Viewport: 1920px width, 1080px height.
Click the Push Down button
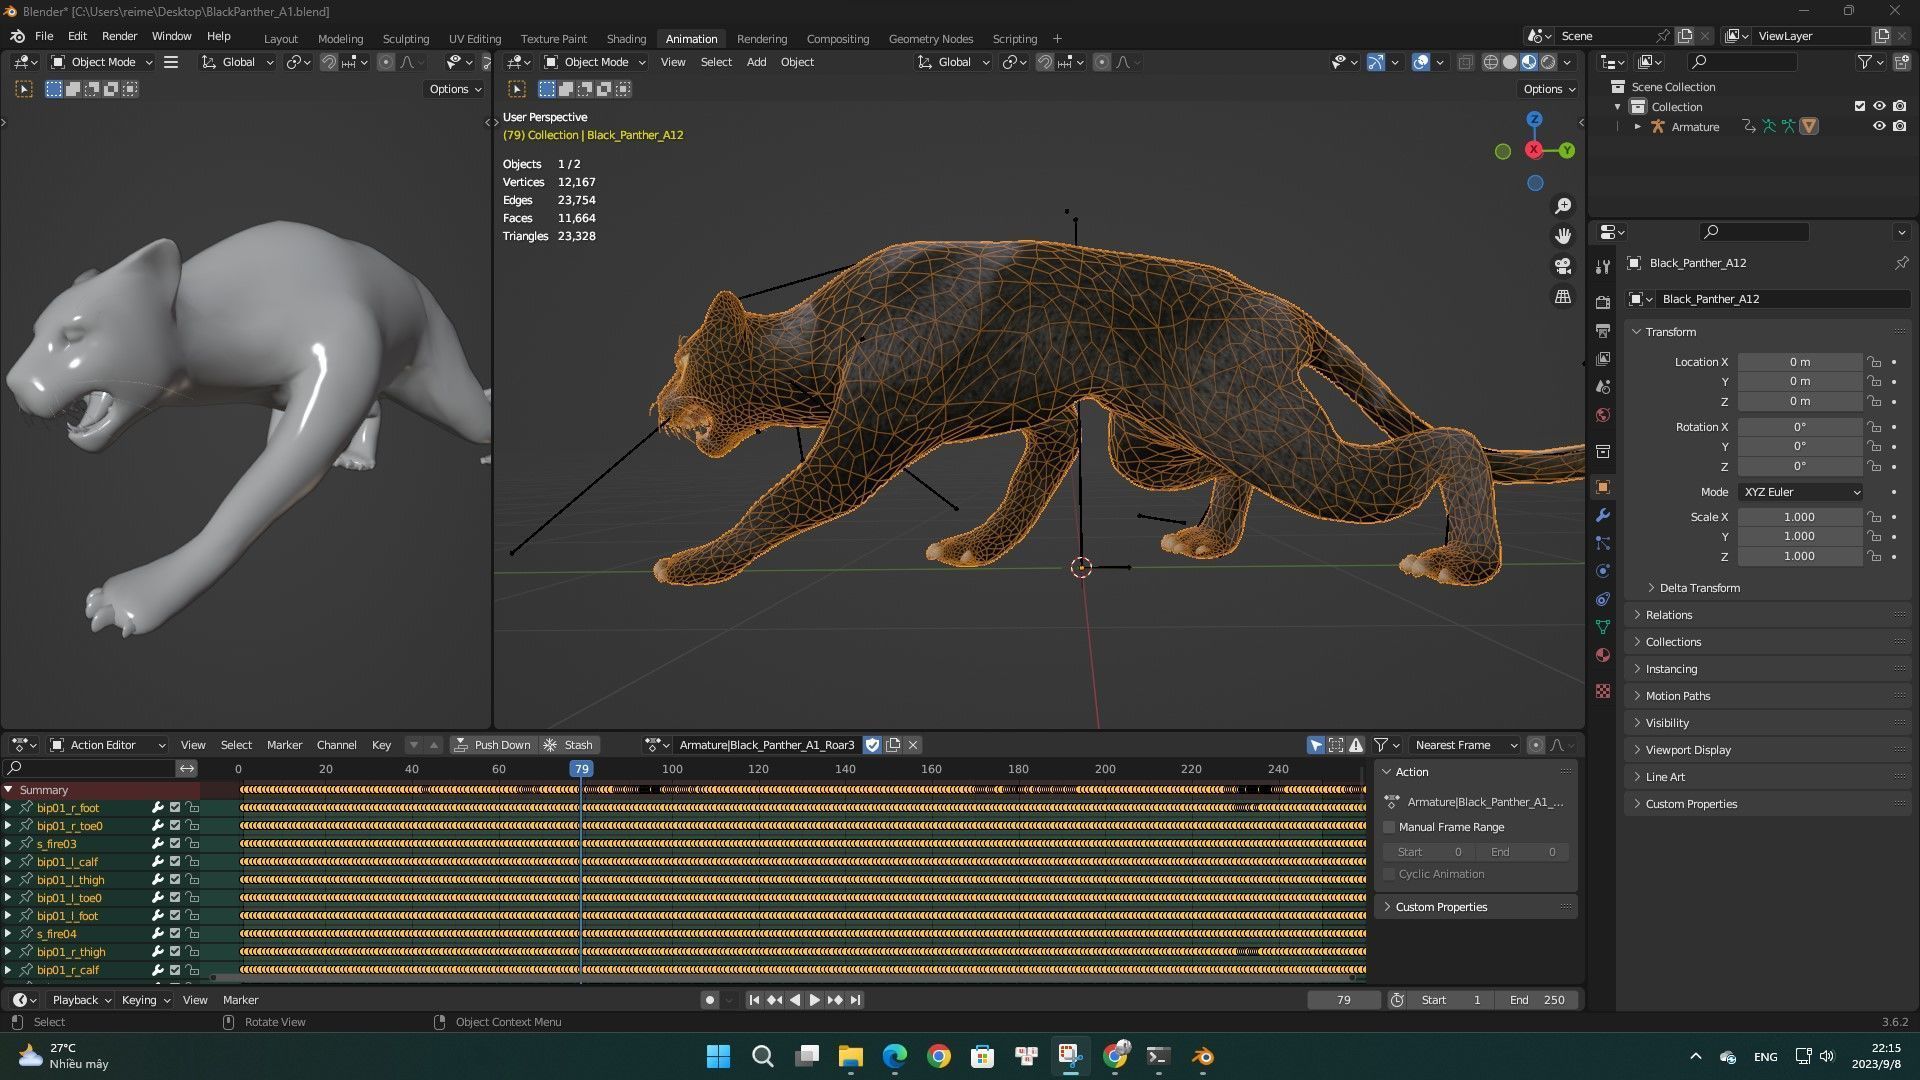pyautogui.click(x=492, y=745)
